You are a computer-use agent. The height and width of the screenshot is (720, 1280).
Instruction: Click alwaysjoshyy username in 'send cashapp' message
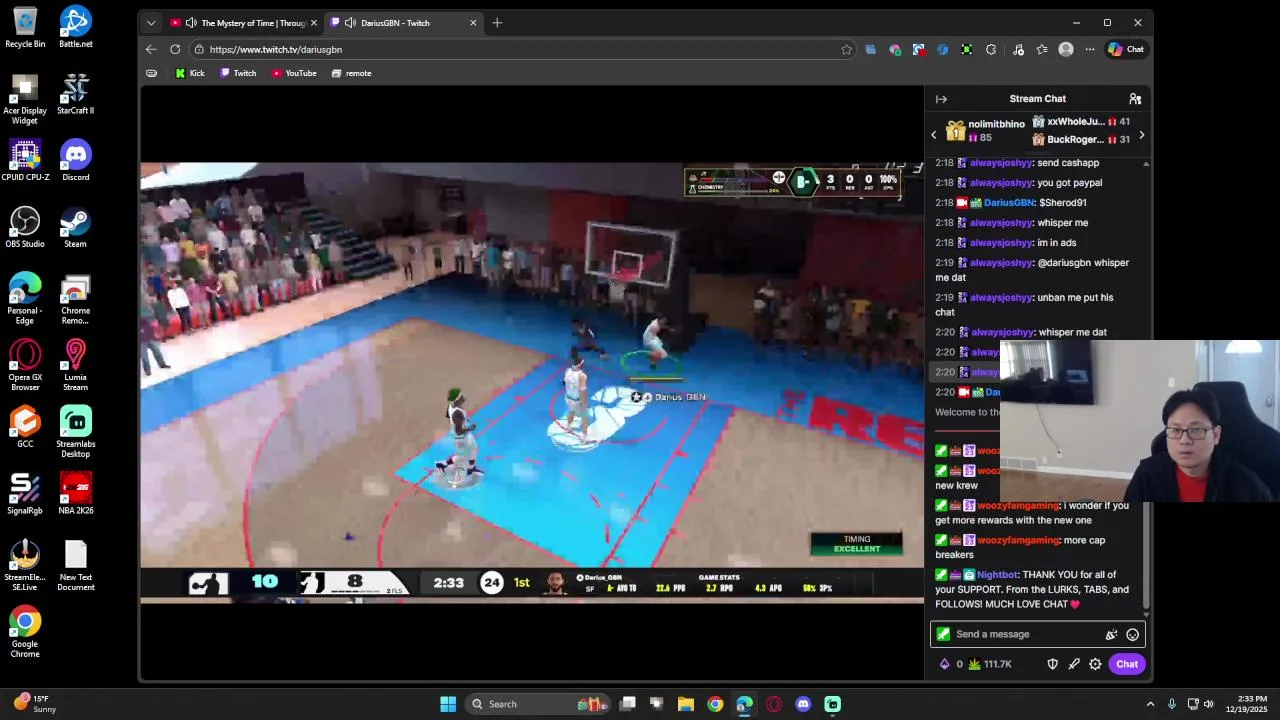tap(1001, 163)
